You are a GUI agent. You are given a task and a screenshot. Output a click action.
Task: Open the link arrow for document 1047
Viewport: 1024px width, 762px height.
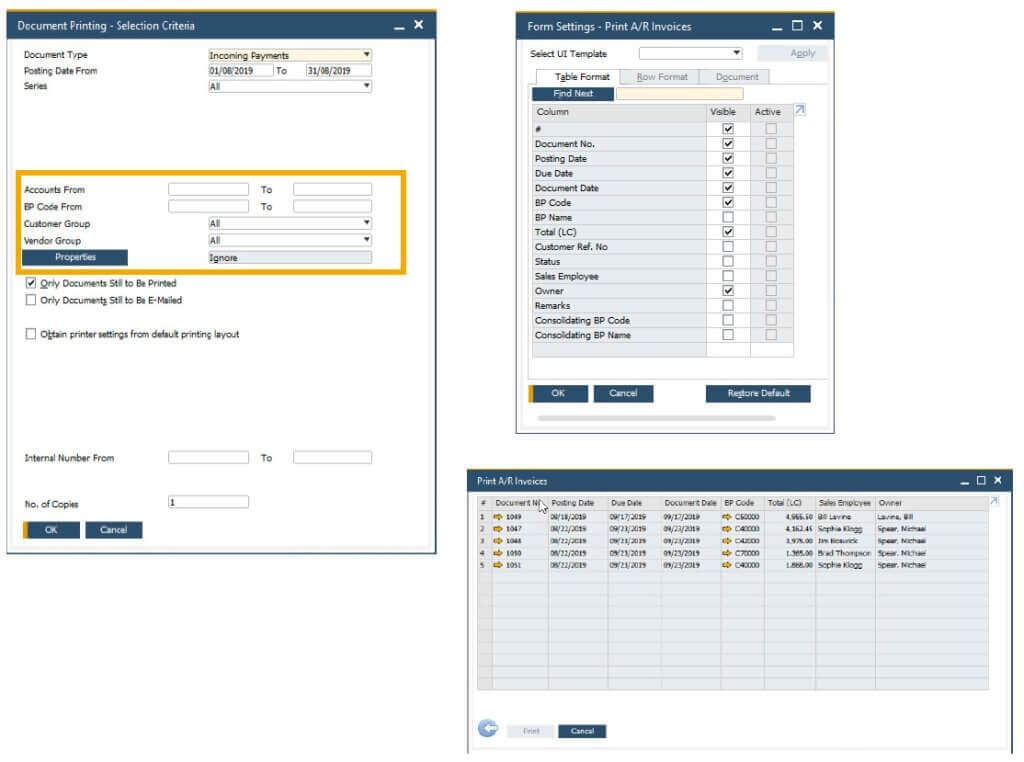point(497,528)
